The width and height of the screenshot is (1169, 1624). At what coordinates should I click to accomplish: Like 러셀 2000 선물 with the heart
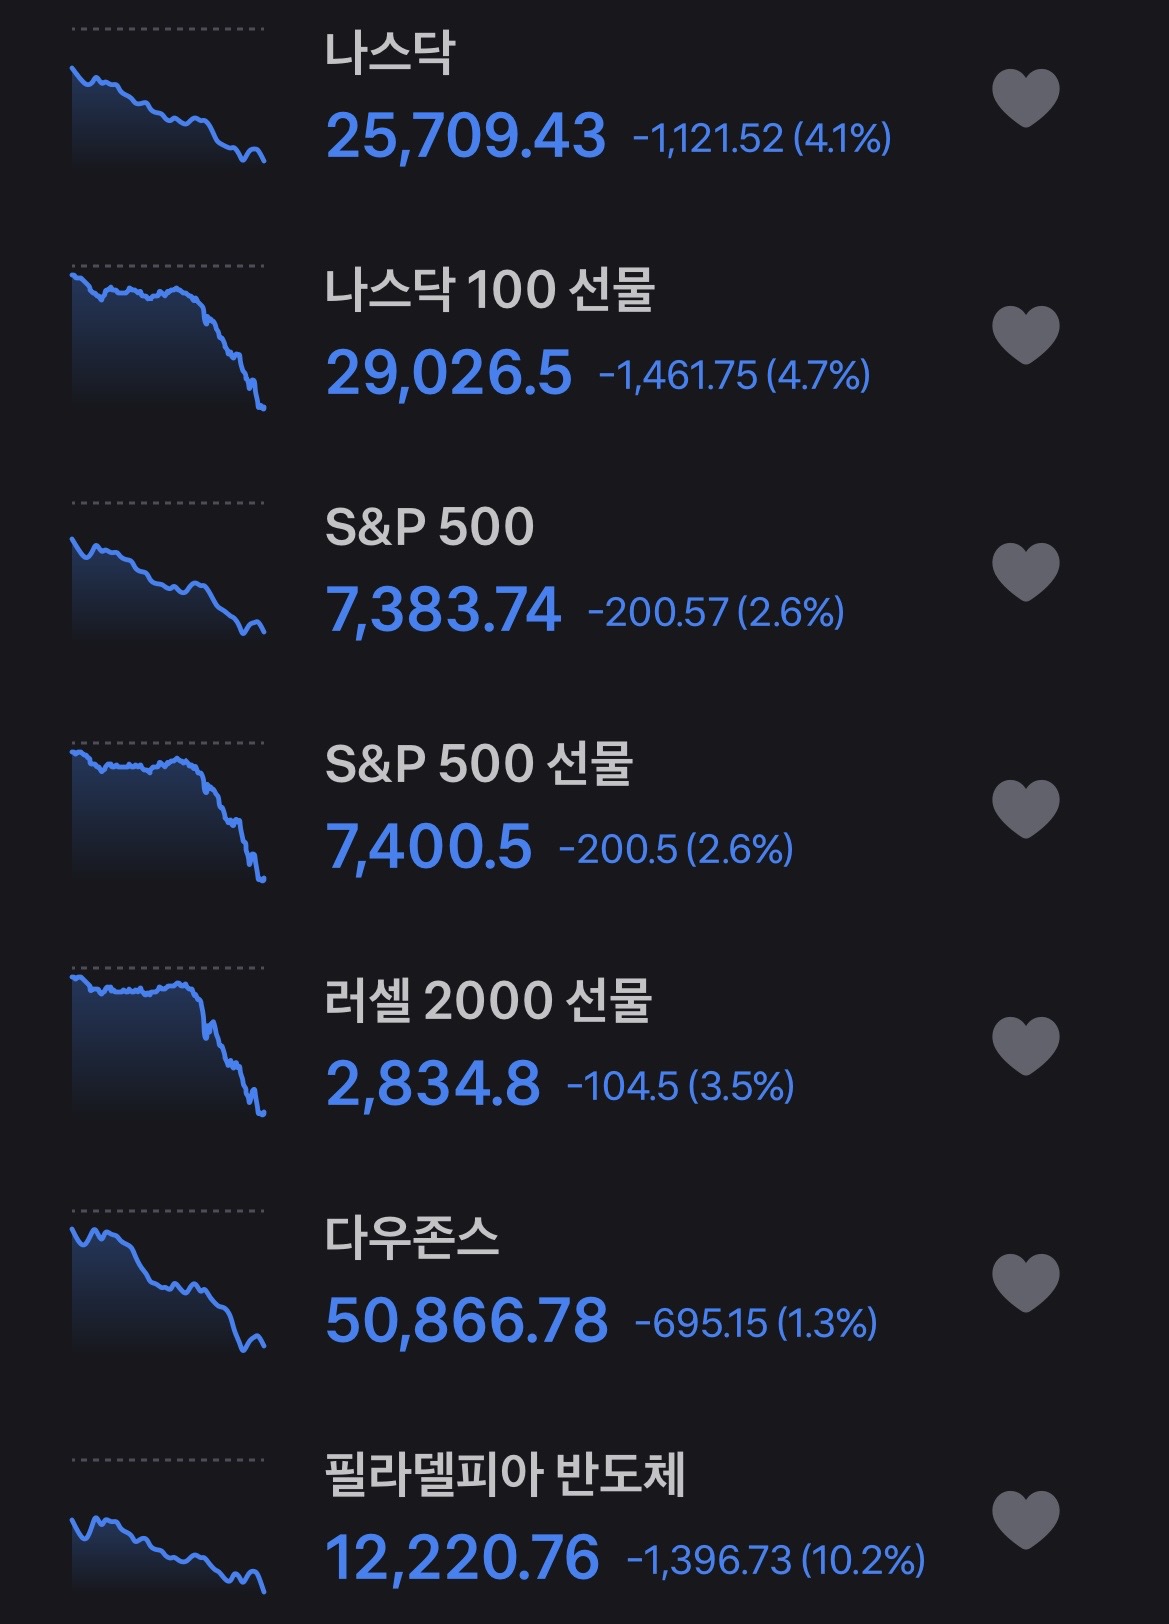coord(1025,1046)
